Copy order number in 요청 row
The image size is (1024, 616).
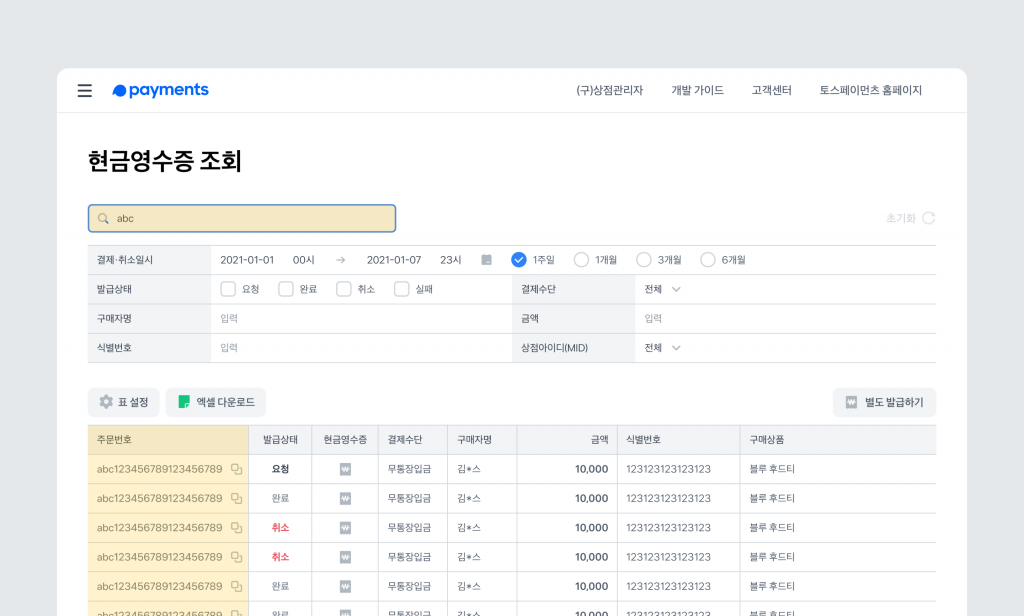236,470
